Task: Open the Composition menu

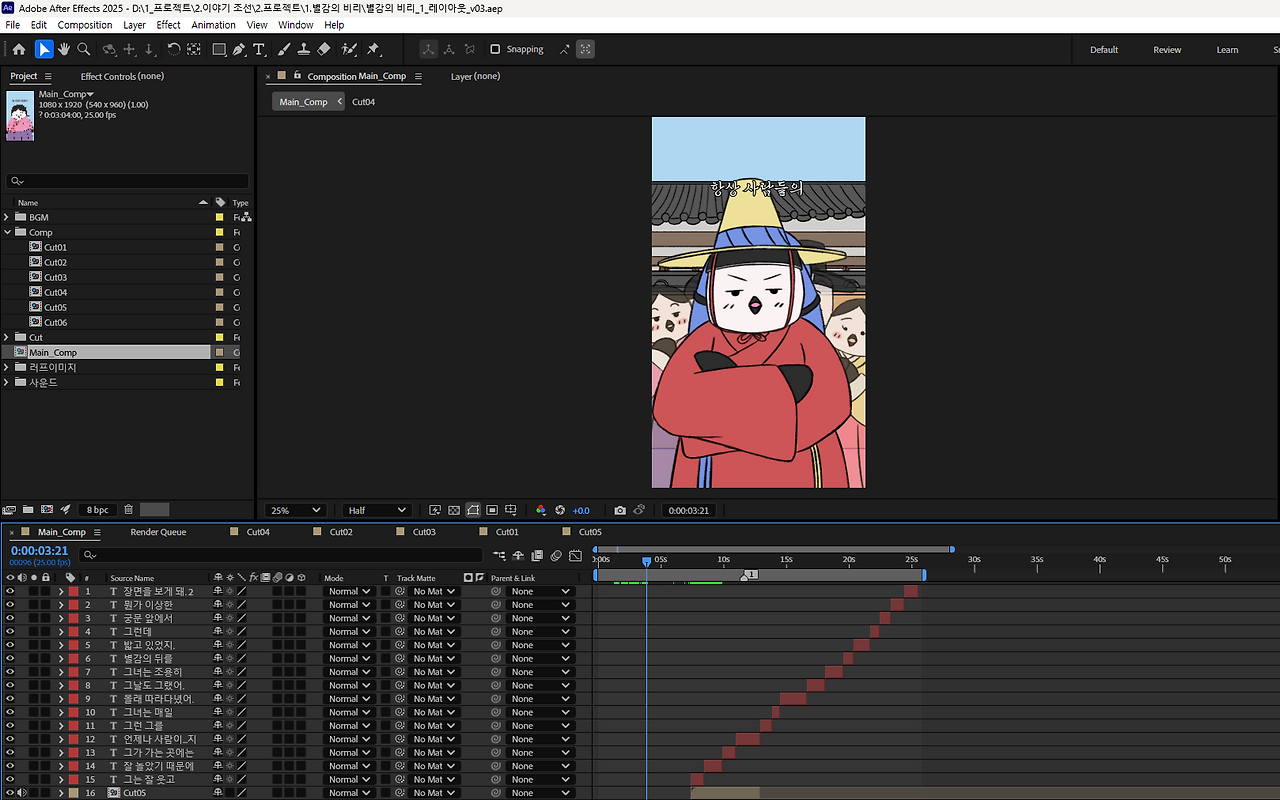Action: pyautogui.click(x=85, y=25)
